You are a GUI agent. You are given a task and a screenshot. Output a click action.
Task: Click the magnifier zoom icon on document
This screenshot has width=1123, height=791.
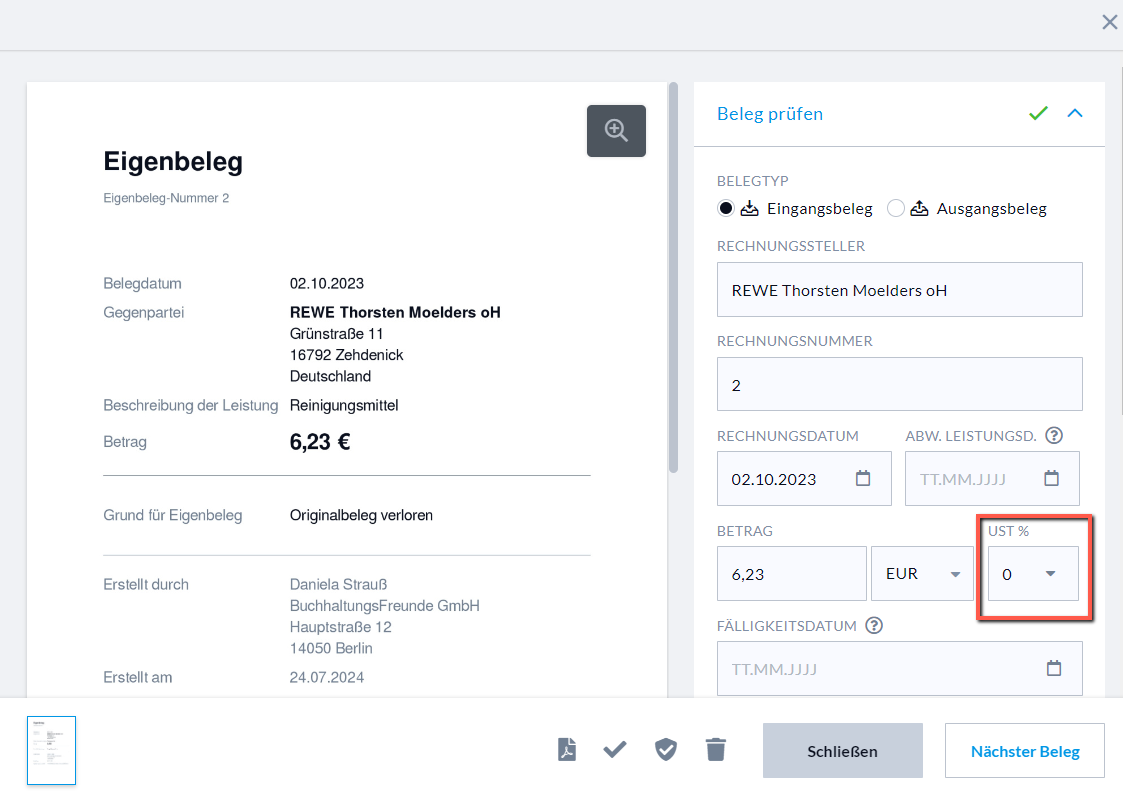click(x=616, y=131)
